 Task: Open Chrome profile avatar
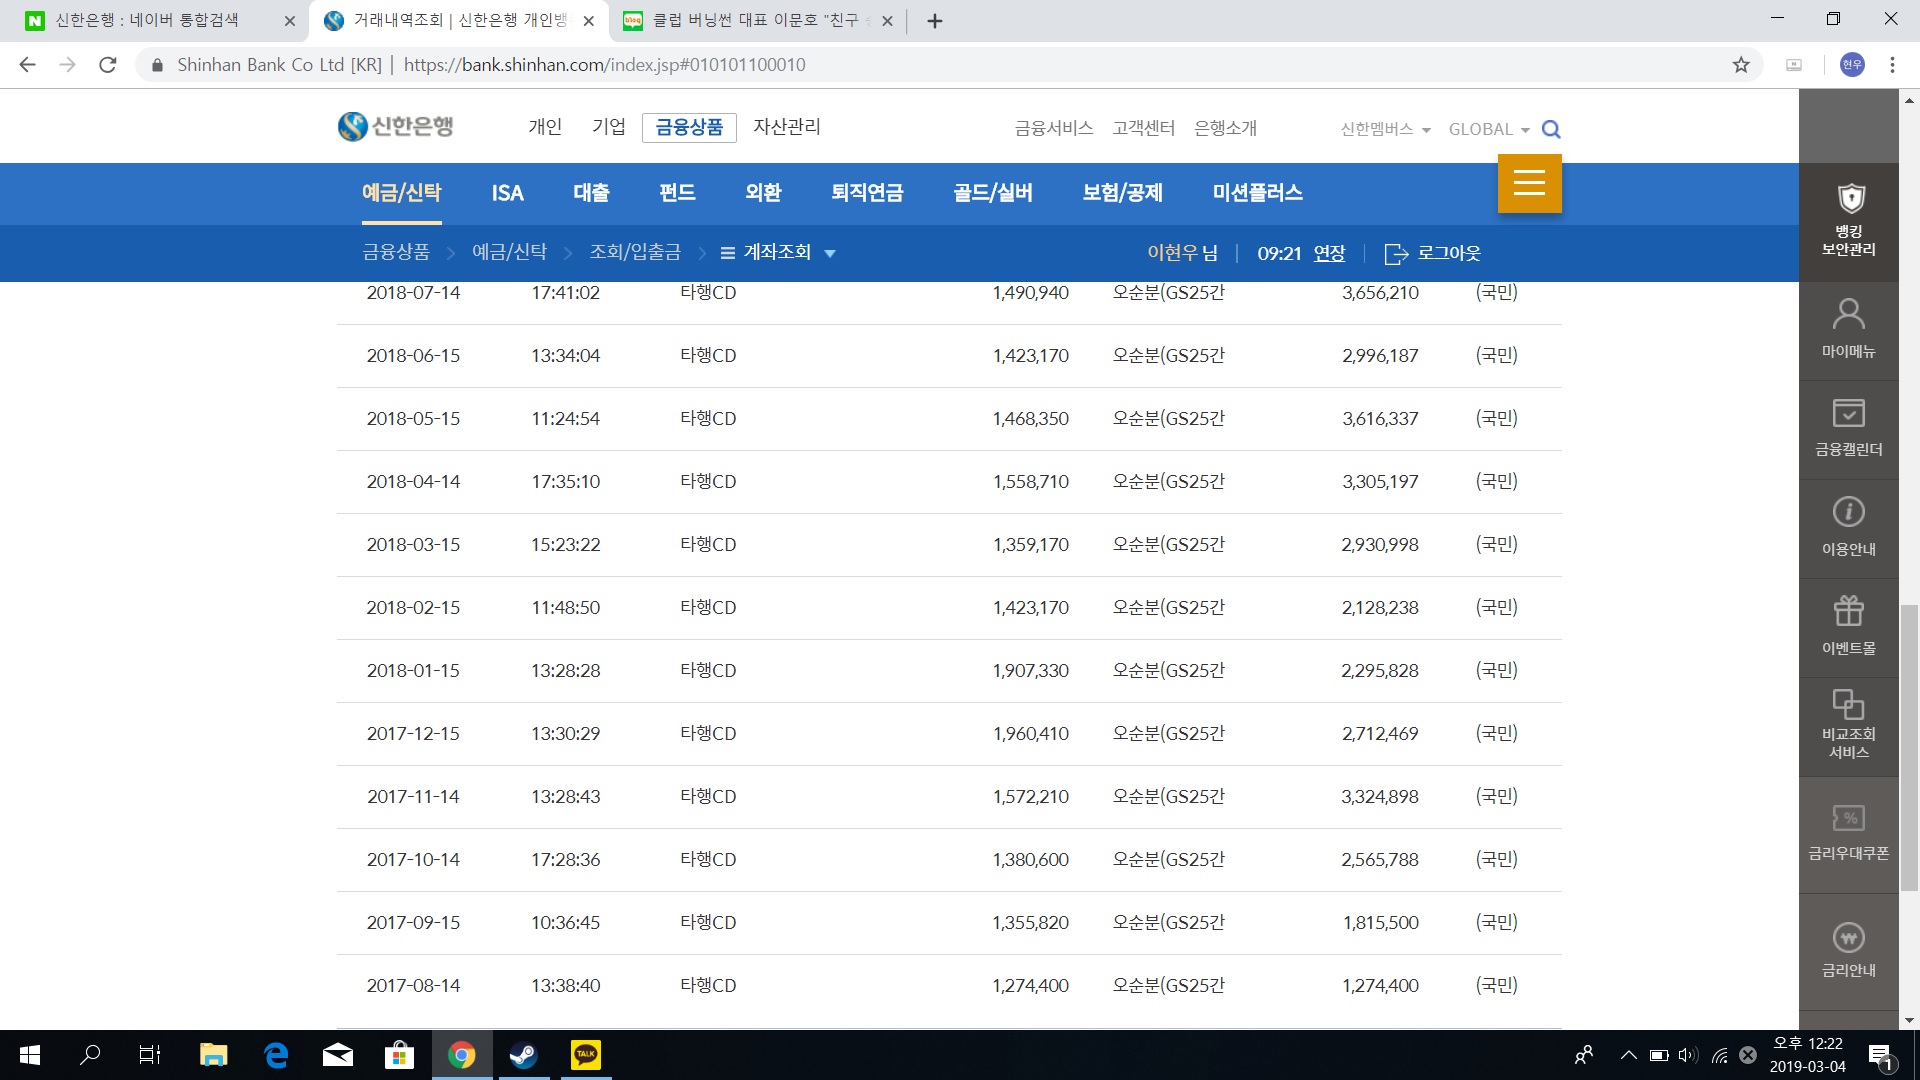click(1852, 65)
